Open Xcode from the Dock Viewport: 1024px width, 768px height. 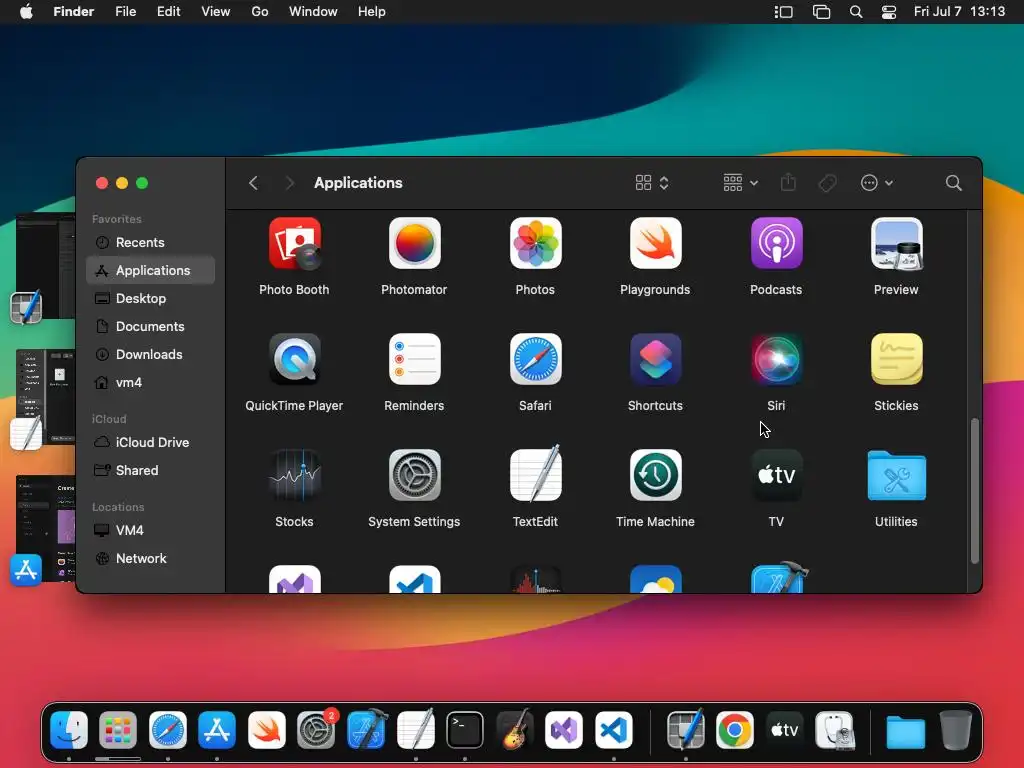(366, 730)
